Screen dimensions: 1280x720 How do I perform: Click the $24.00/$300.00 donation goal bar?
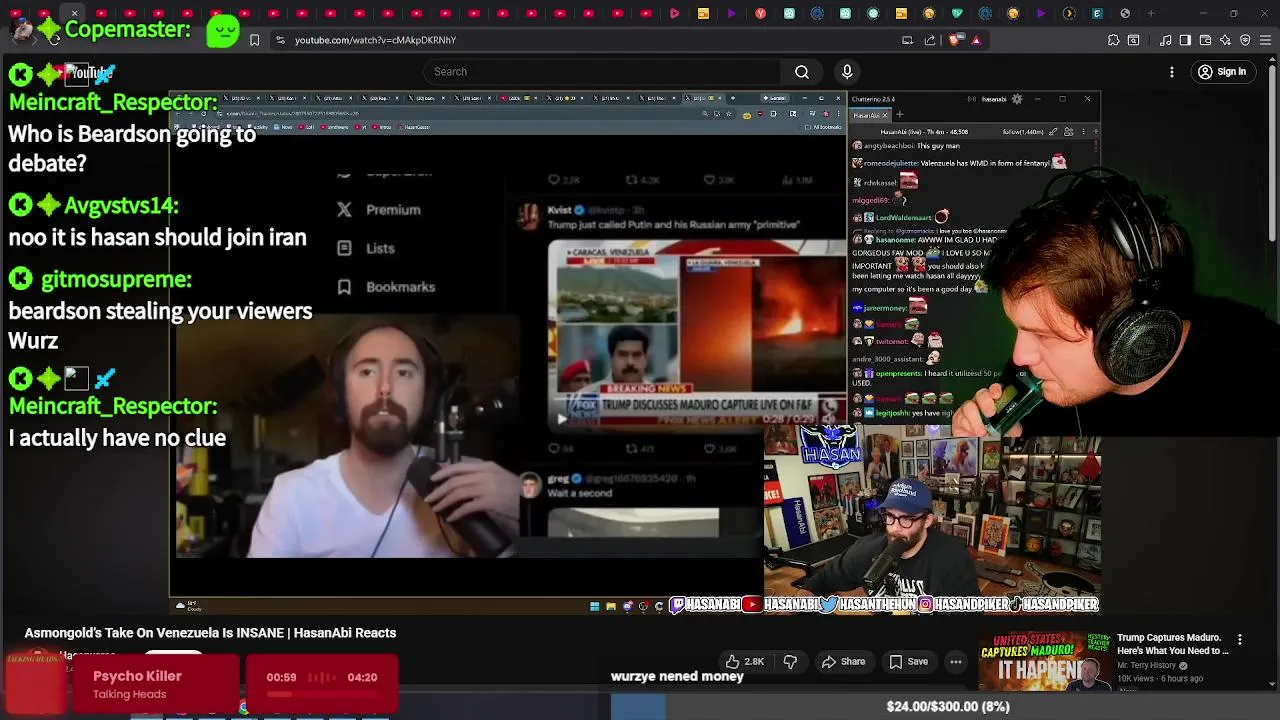coord(947,706)
